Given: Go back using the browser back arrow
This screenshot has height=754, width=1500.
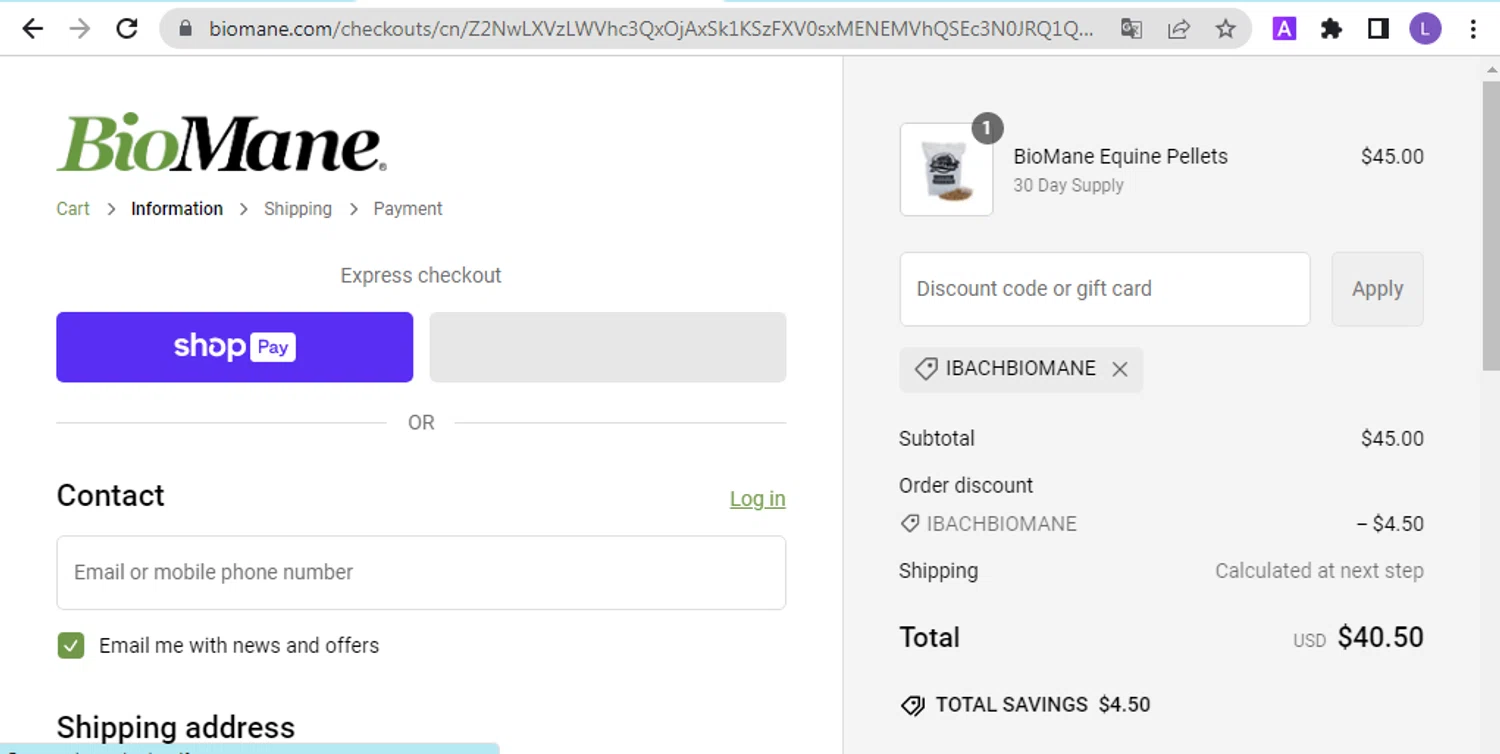Looking at the screenshot, I should pos(32,29).
